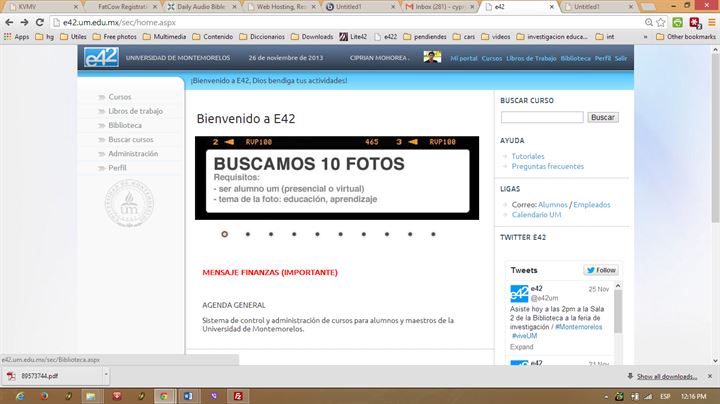Screen dimensions: 720x404
Task: Open the Viber taskbar icon
Action: click(214, 396)
